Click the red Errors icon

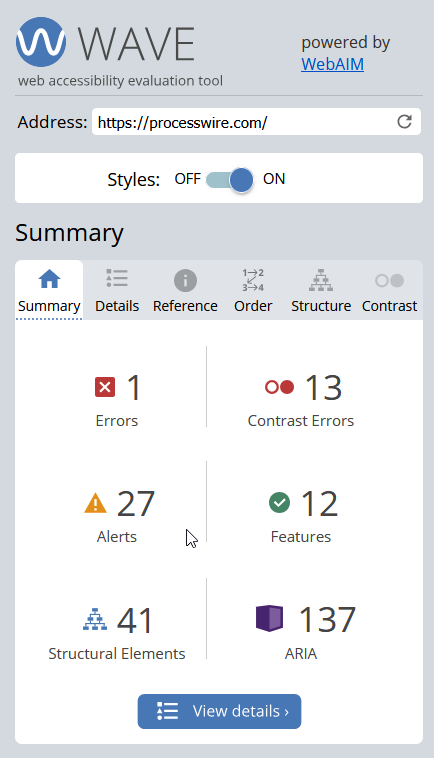click(x=105, y=387)
